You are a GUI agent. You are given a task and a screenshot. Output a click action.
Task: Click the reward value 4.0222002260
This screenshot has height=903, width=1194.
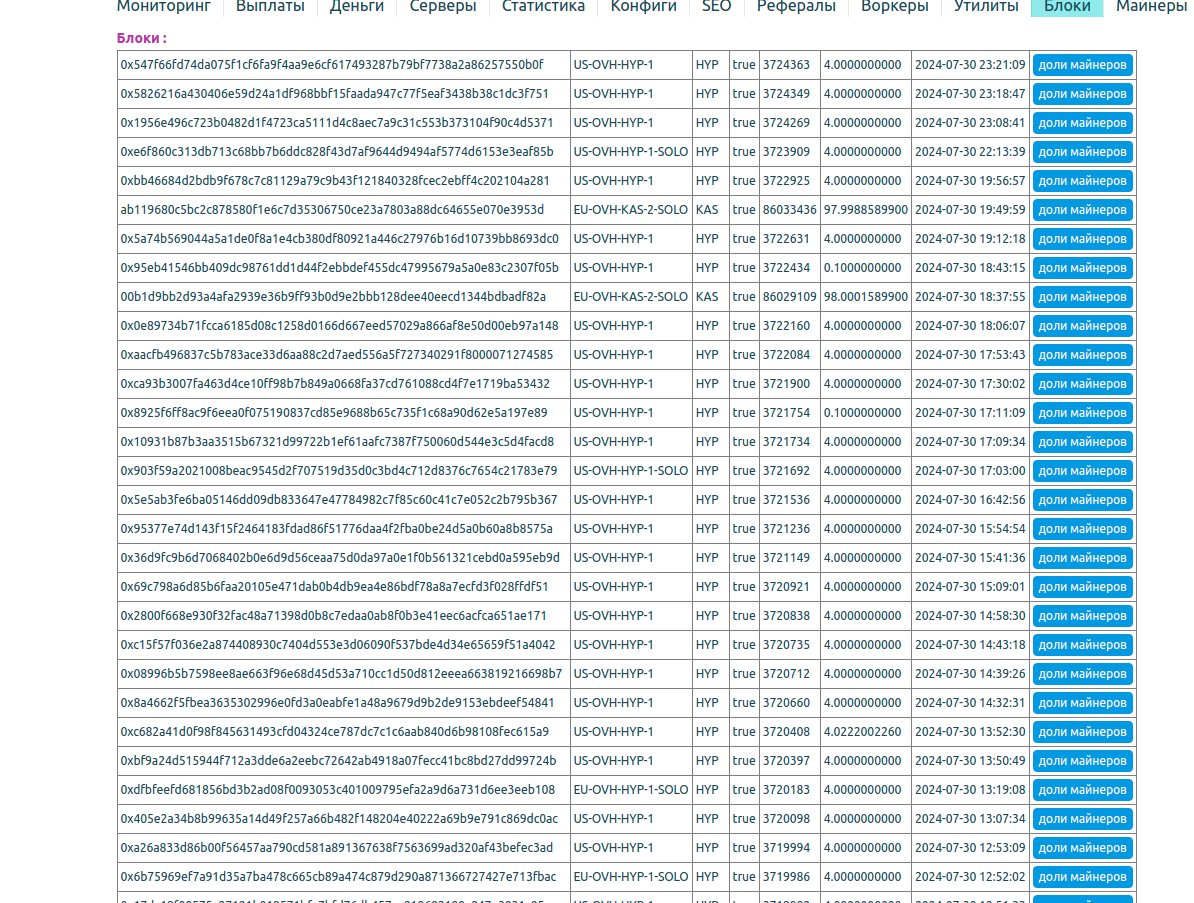pos(862,732)
